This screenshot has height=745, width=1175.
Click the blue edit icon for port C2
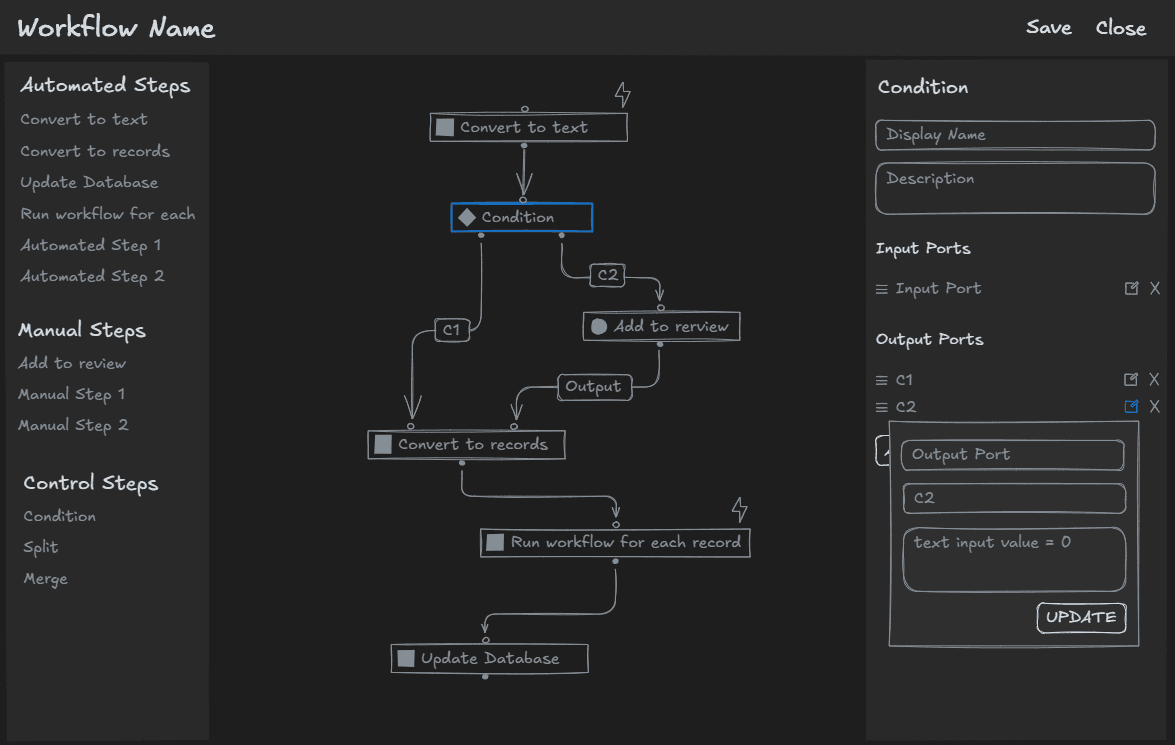tap(1132, 406)
